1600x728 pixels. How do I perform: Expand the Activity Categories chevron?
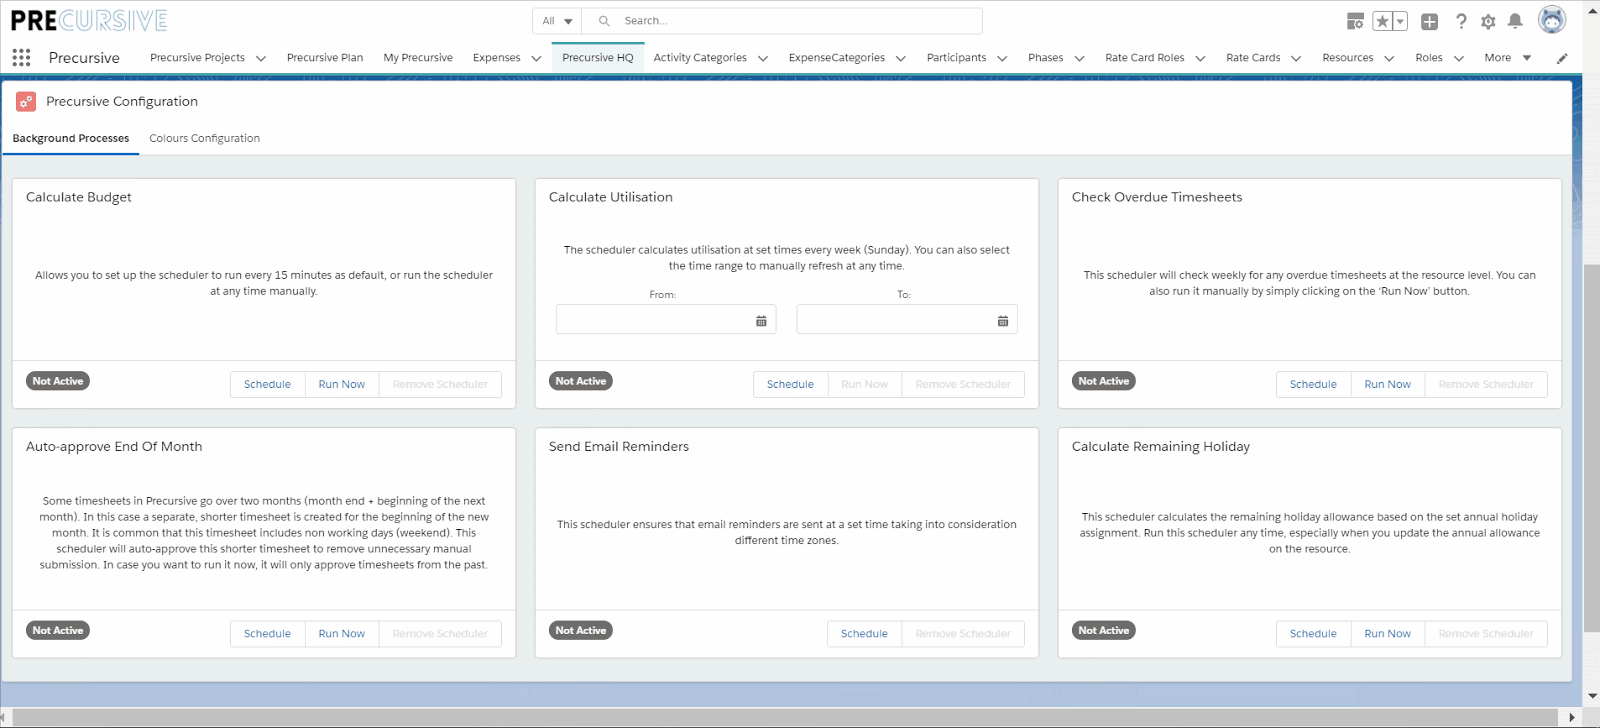pyautogui.click(x=763, y=58)
